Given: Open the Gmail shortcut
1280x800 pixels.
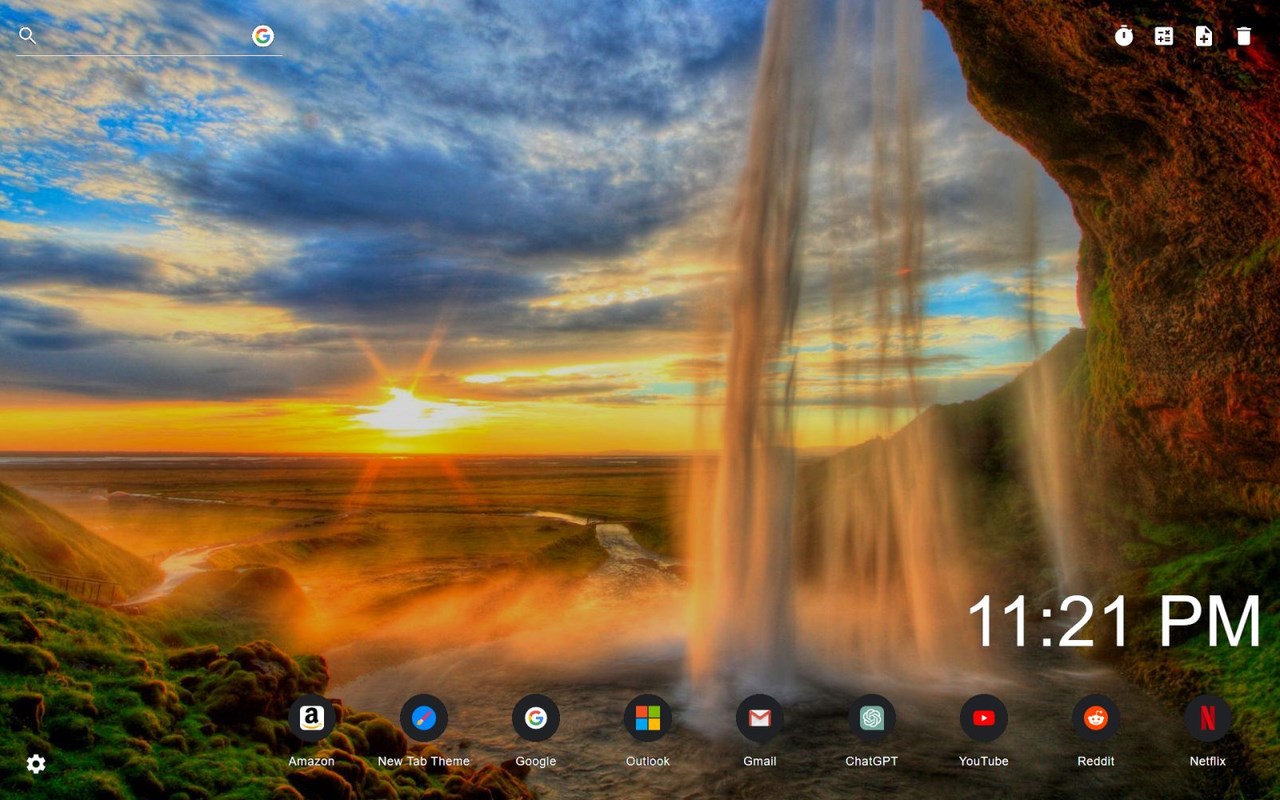Looking at the screenshot, I should coord(760,718).
